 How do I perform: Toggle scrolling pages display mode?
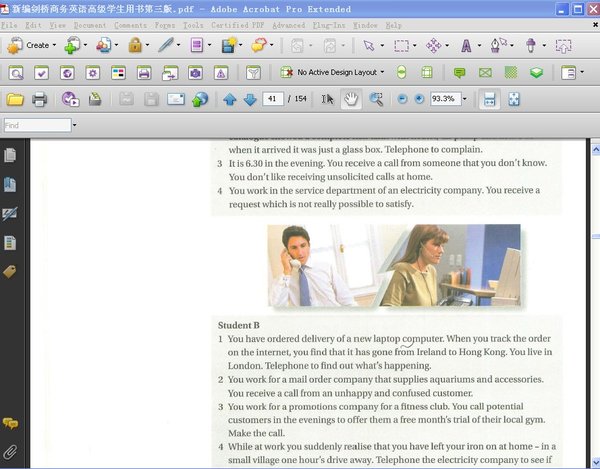(x=490, y=99)
